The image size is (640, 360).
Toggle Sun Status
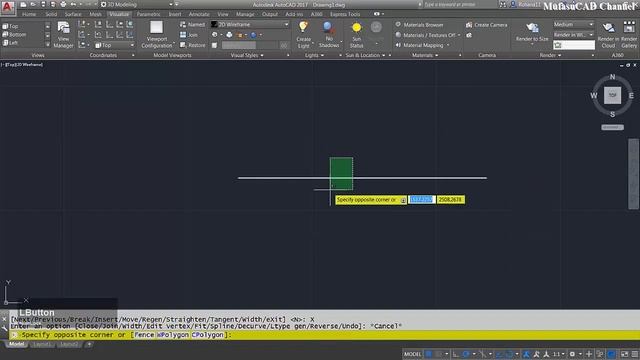tap(356, 35)
